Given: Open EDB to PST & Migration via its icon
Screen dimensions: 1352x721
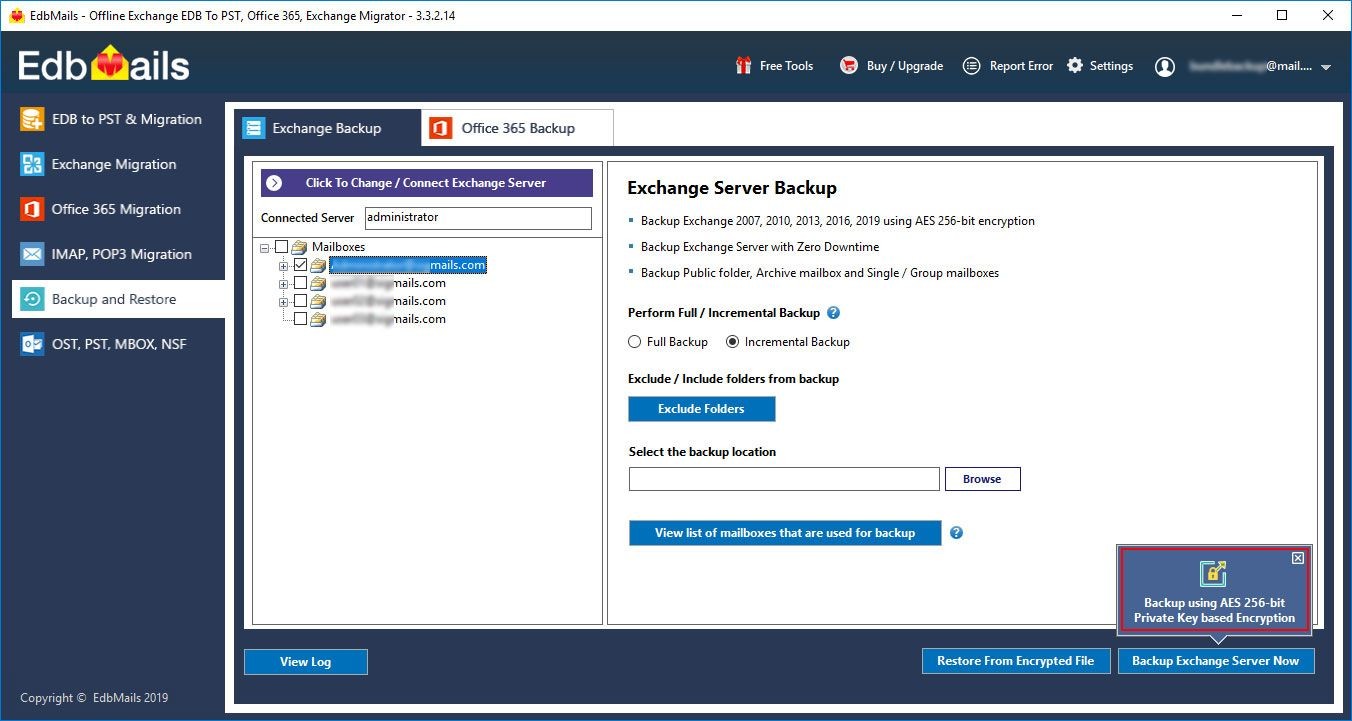Looking at the screenshot, I should click(x=32, y=119).
